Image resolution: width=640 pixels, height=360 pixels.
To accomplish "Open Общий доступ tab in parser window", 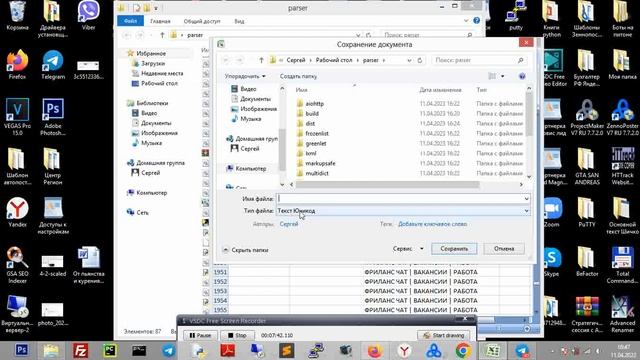I will point(202,21).
